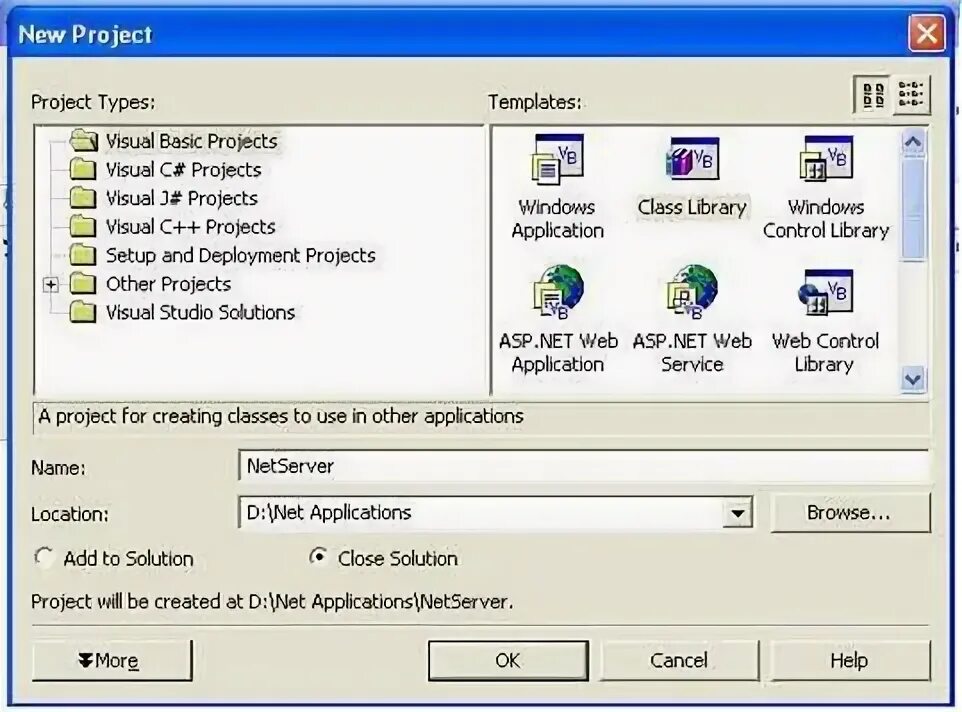The image size is (962, 712).
Task: Click the Help button
Action: (x=848, y=660)
